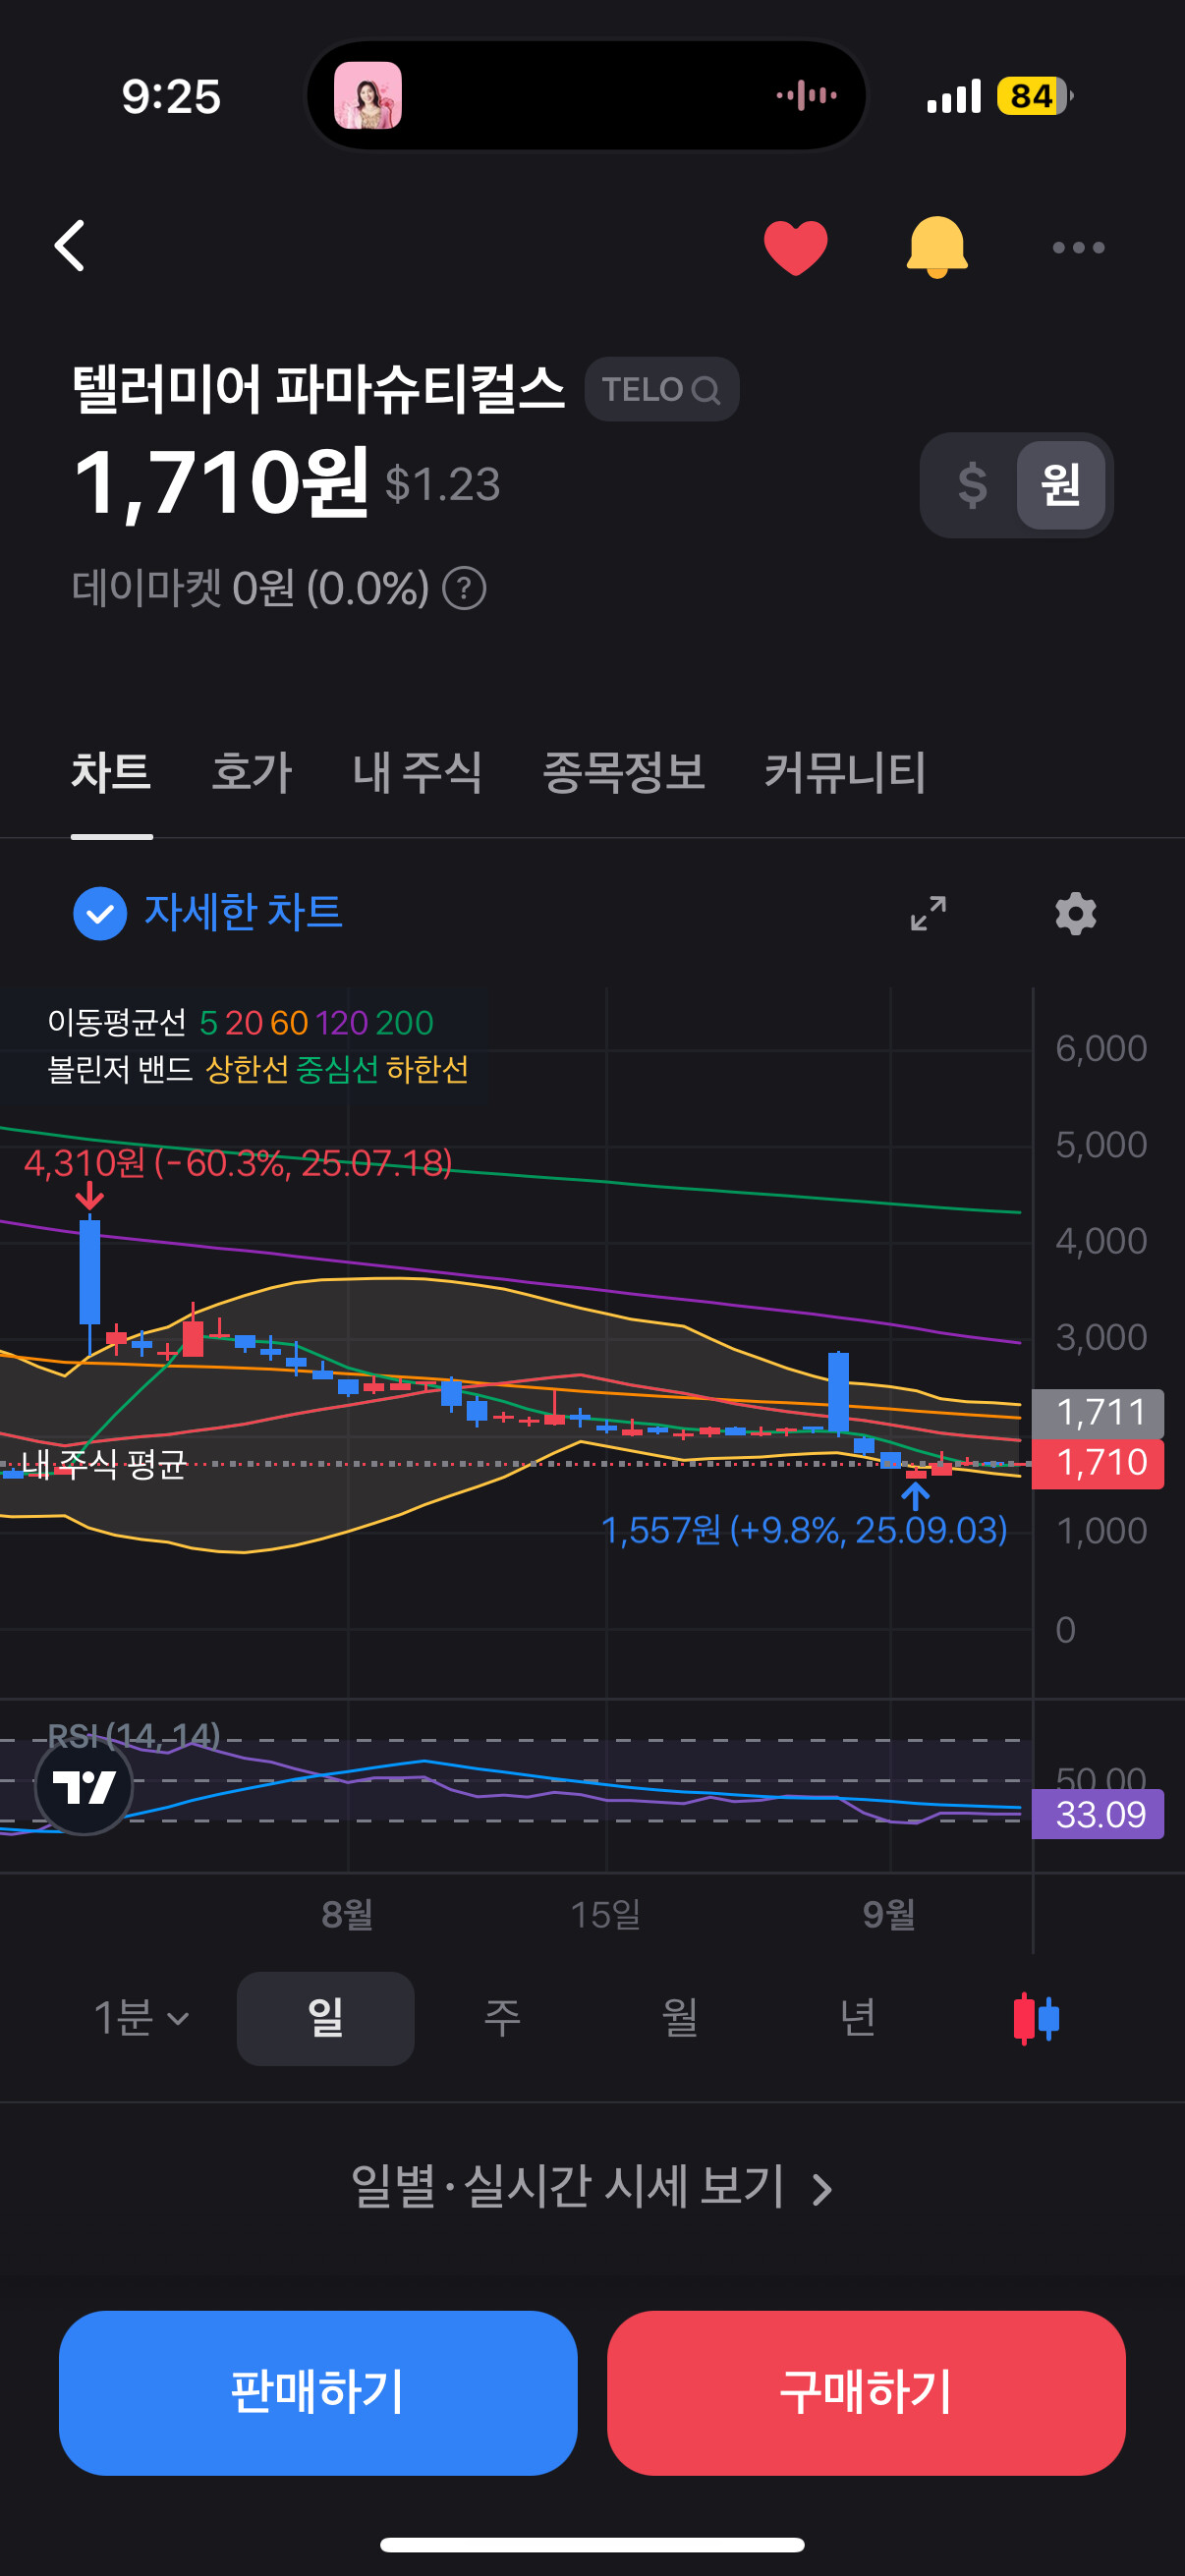
Task: Select the 일 daily timeframe
Action: [x=325, y=2018]
